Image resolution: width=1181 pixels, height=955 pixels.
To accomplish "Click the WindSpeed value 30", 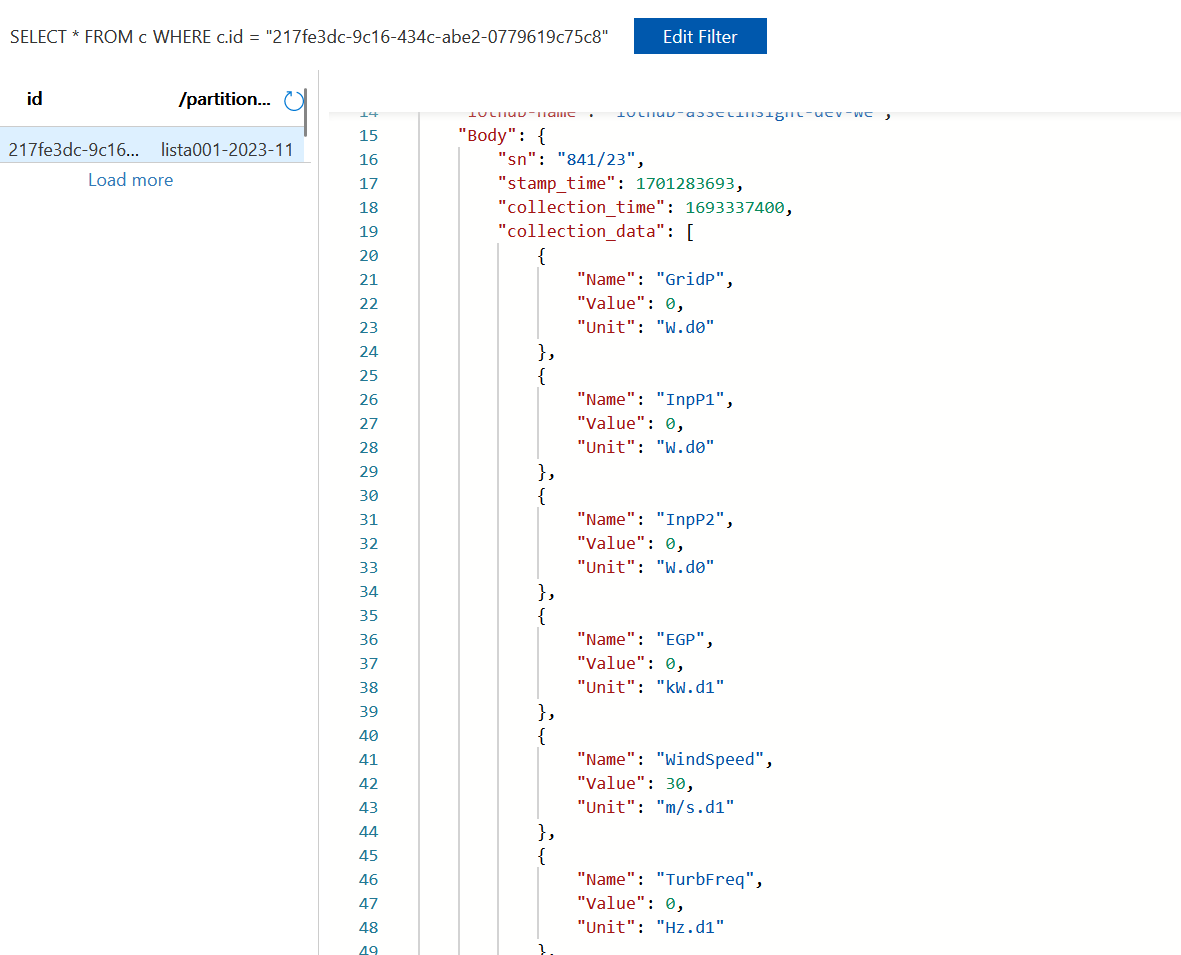I will pos(674,783).
